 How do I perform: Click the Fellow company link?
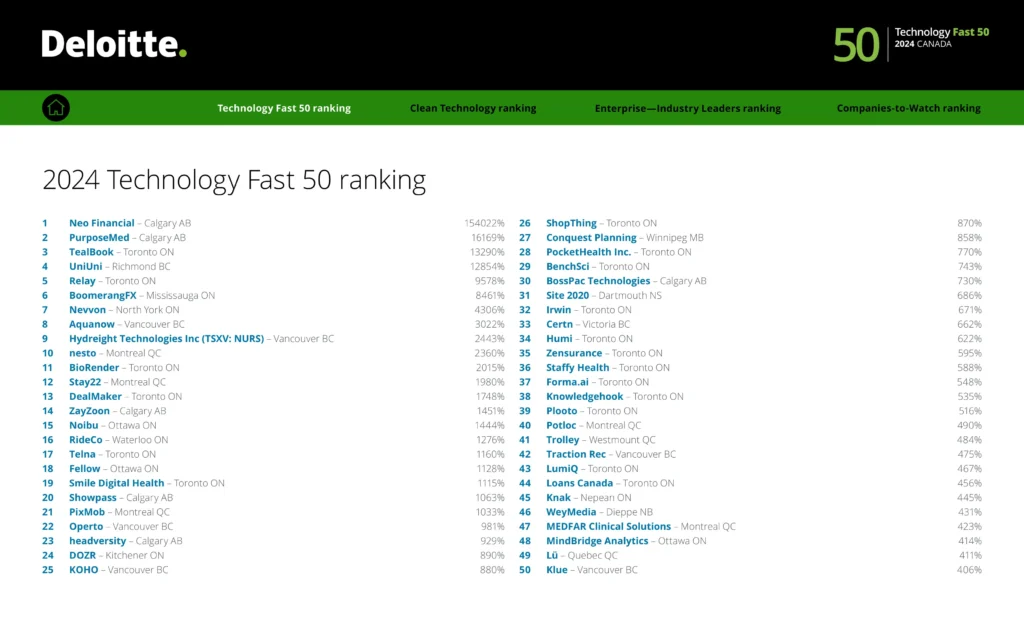coord(85,468)
